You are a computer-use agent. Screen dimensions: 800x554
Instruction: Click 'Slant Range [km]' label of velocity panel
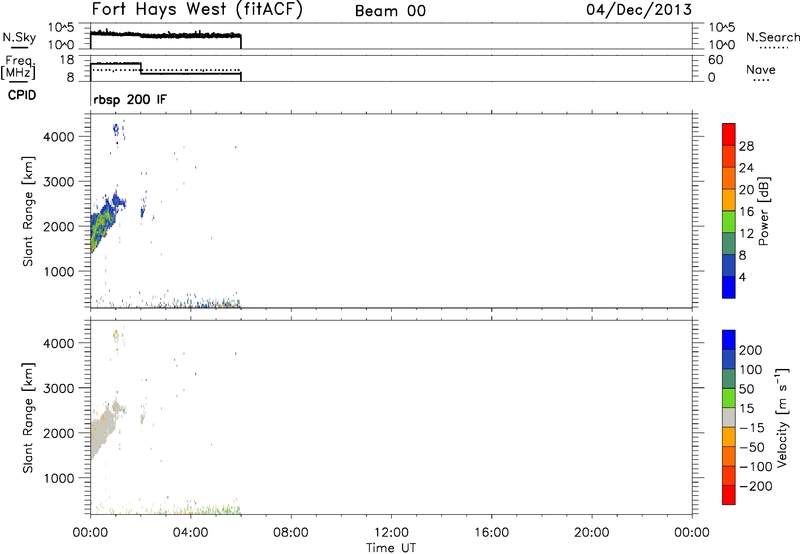28,418
